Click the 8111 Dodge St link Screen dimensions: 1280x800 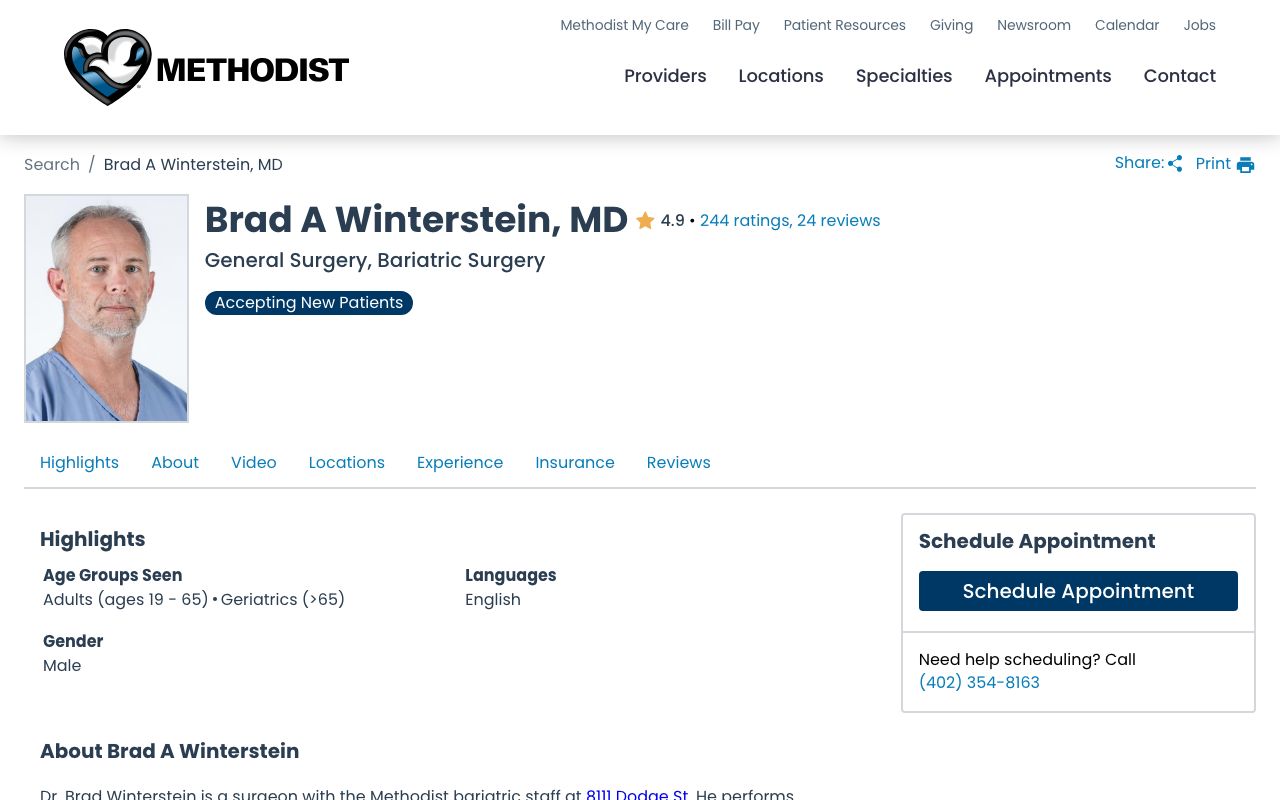[637, 793]
